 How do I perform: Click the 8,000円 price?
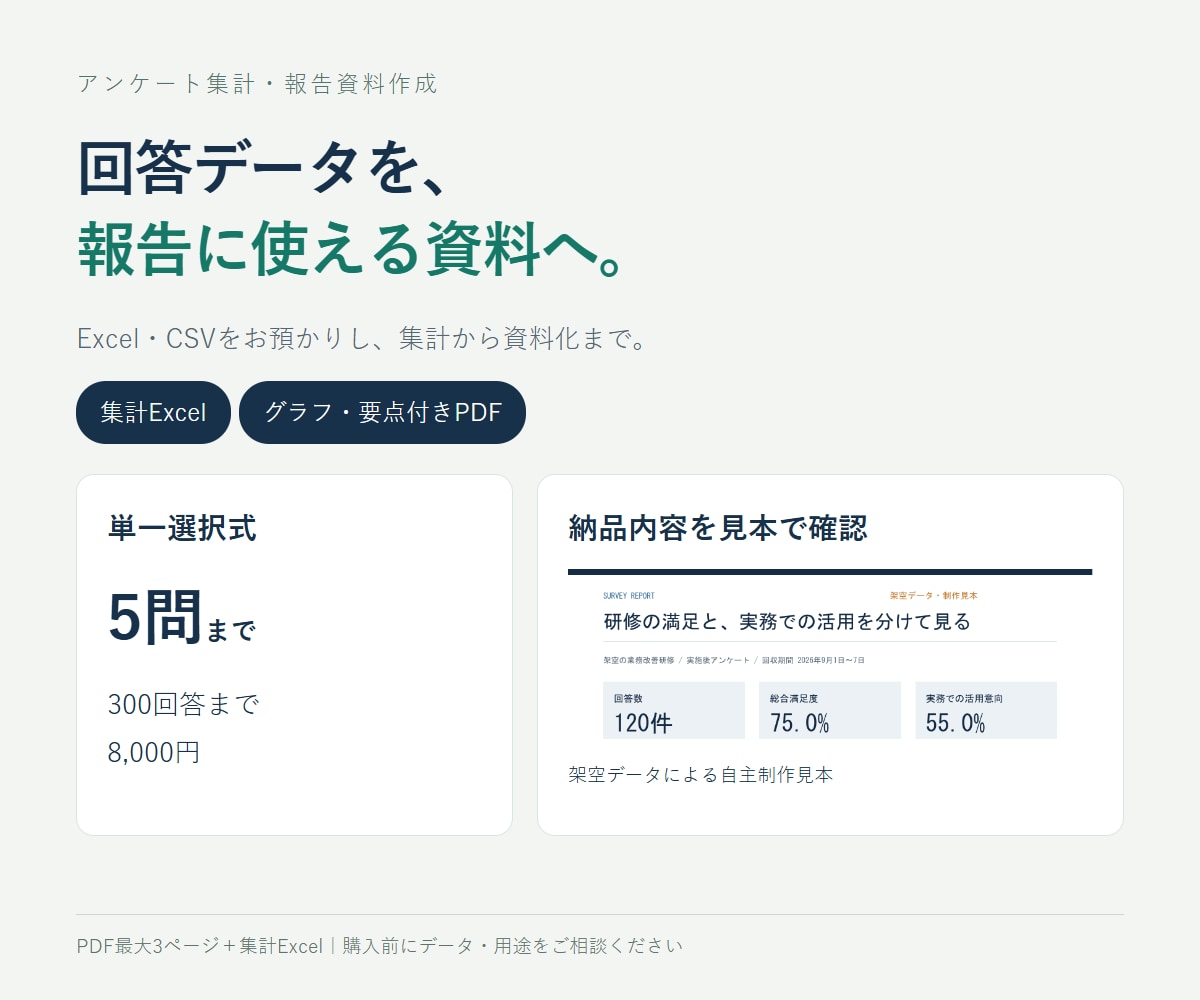click(154, 752)
